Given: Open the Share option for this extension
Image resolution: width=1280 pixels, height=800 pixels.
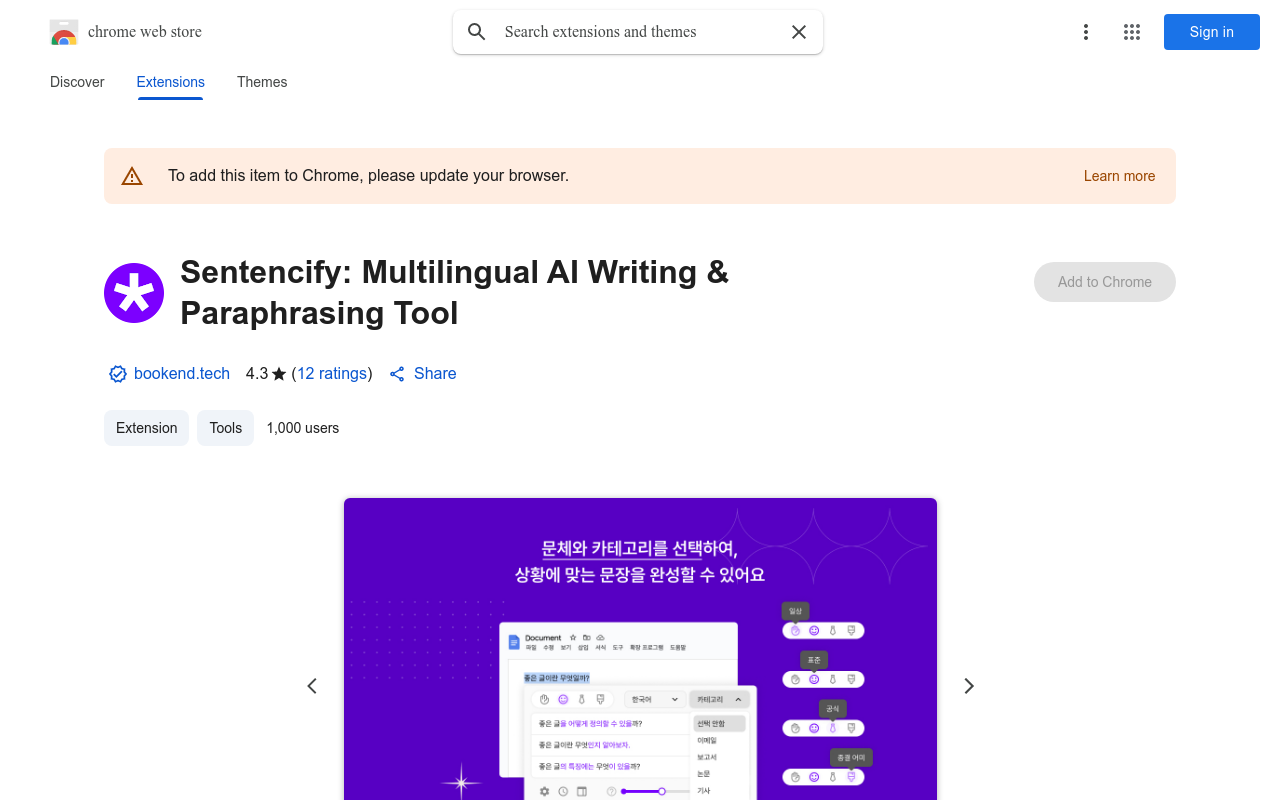Looking at the screenshot, I should coord(422,373).
